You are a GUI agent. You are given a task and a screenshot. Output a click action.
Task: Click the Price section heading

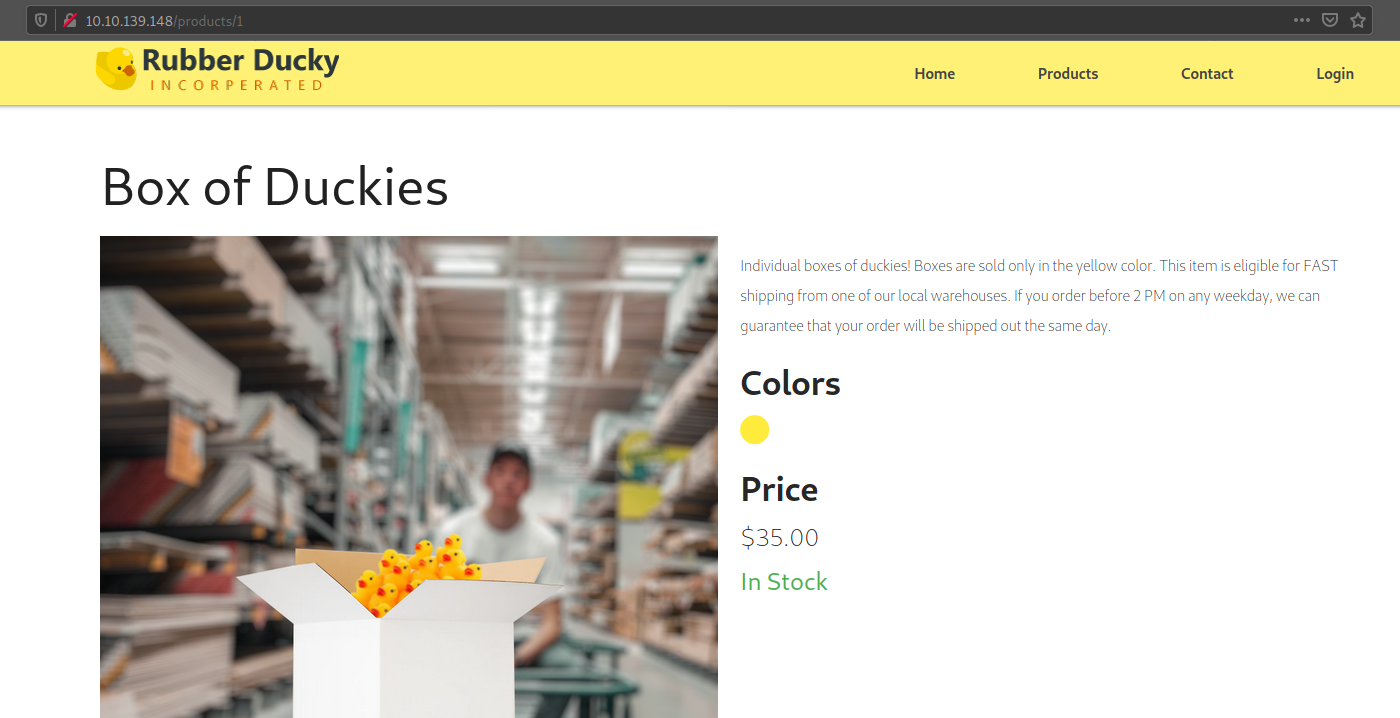tap(779, 490)
